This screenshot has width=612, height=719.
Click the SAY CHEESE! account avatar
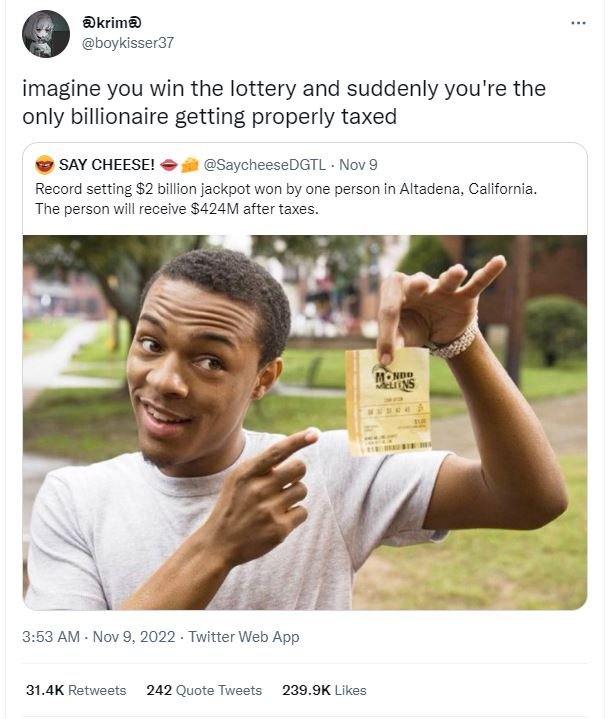pos(44,165)
